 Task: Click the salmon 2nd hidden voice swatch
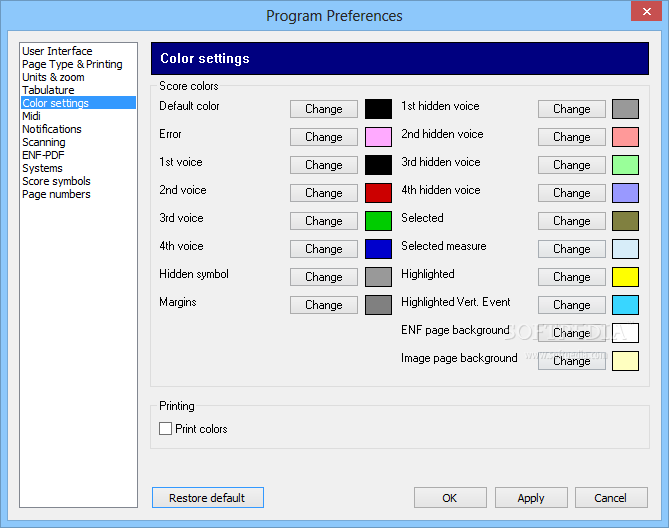(625, 137)
